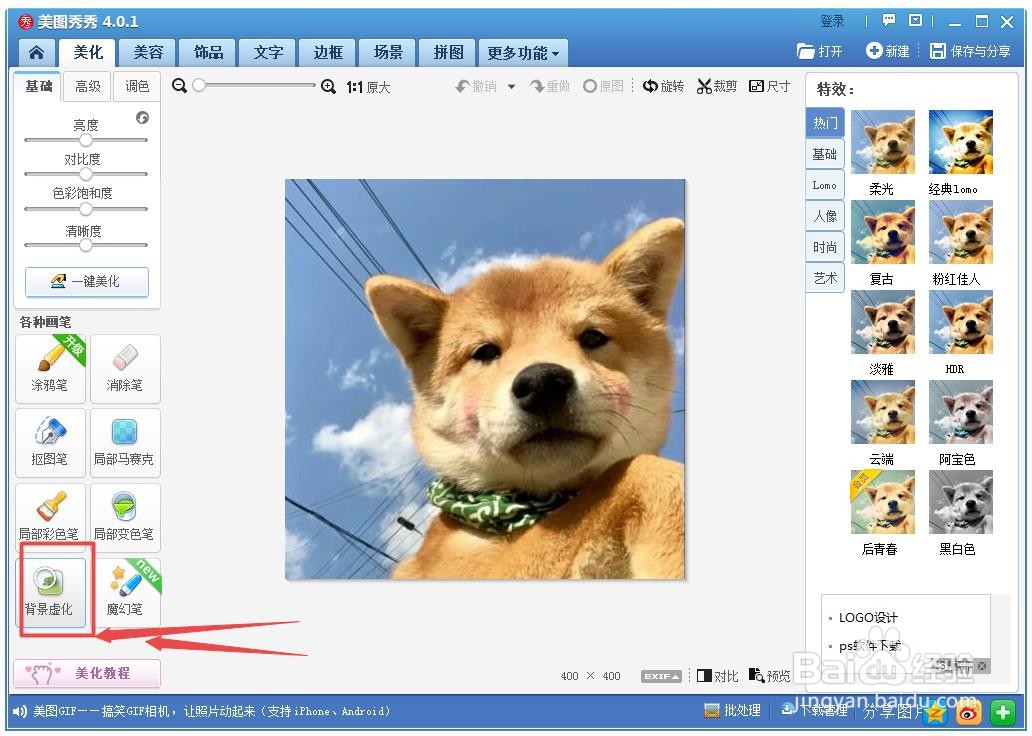Click the 重做 redo button

tap(550, 86)
